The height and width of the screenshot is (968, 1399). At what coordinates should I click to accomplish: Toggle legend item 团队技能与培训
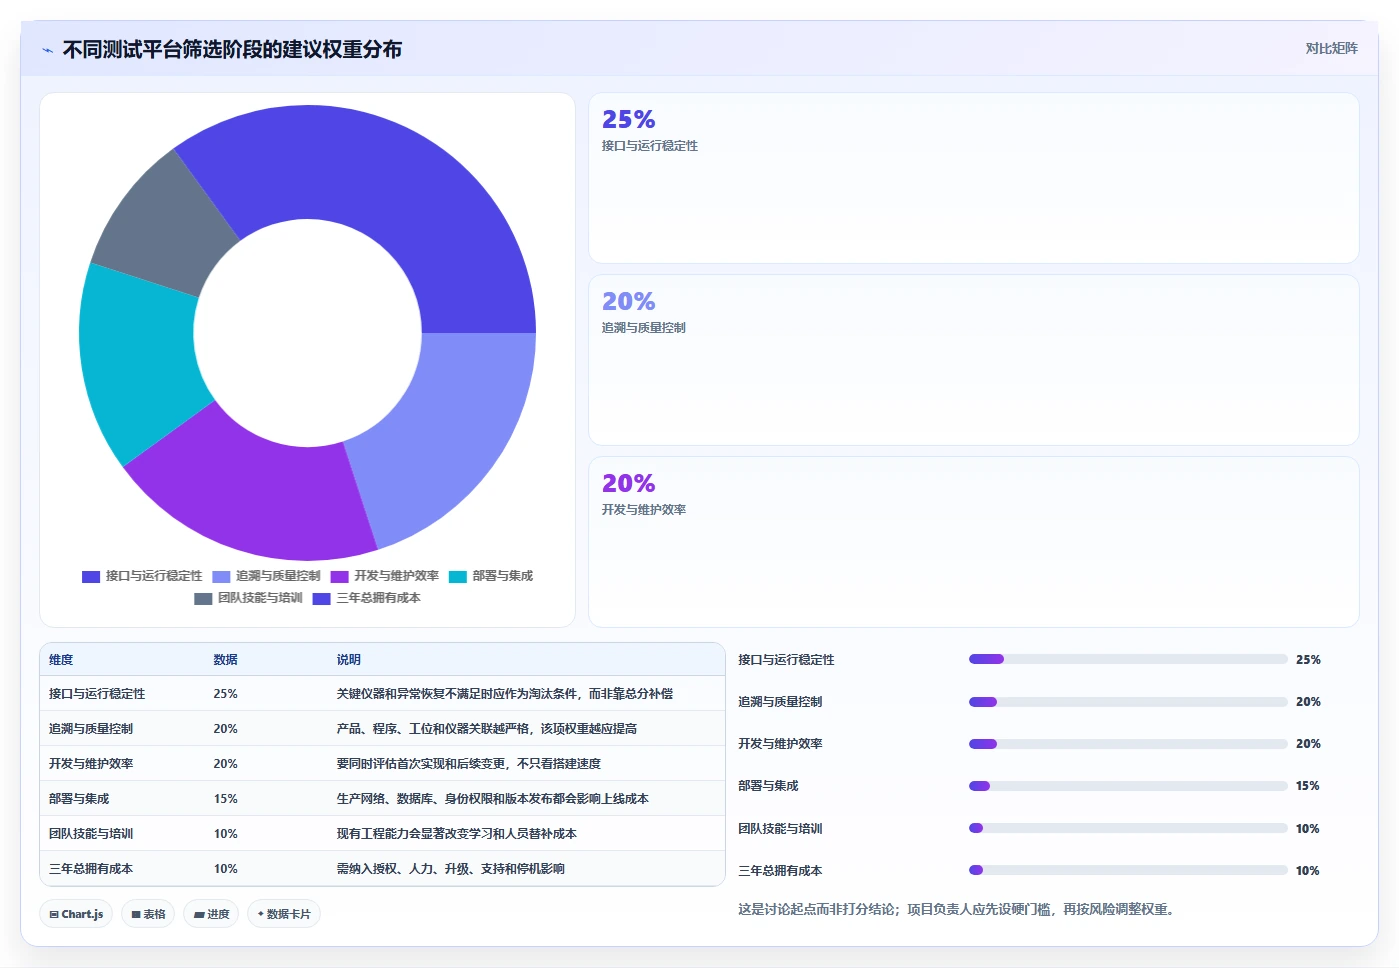[x=248, y=598]
